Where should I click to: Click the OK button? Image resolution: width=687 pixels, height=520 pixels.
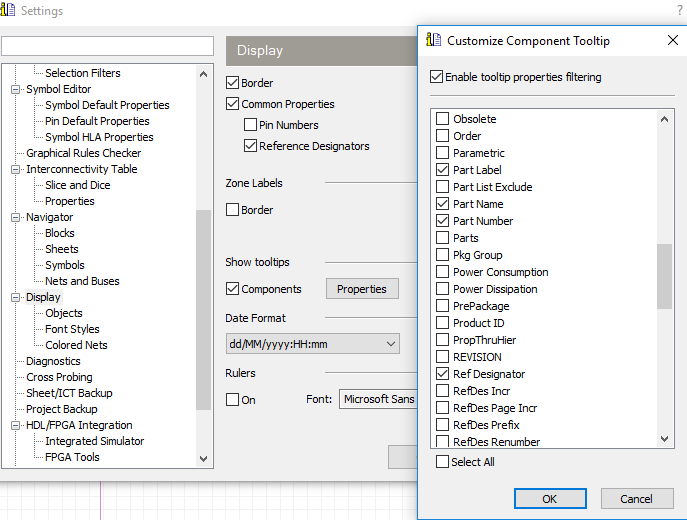(550, 499)
